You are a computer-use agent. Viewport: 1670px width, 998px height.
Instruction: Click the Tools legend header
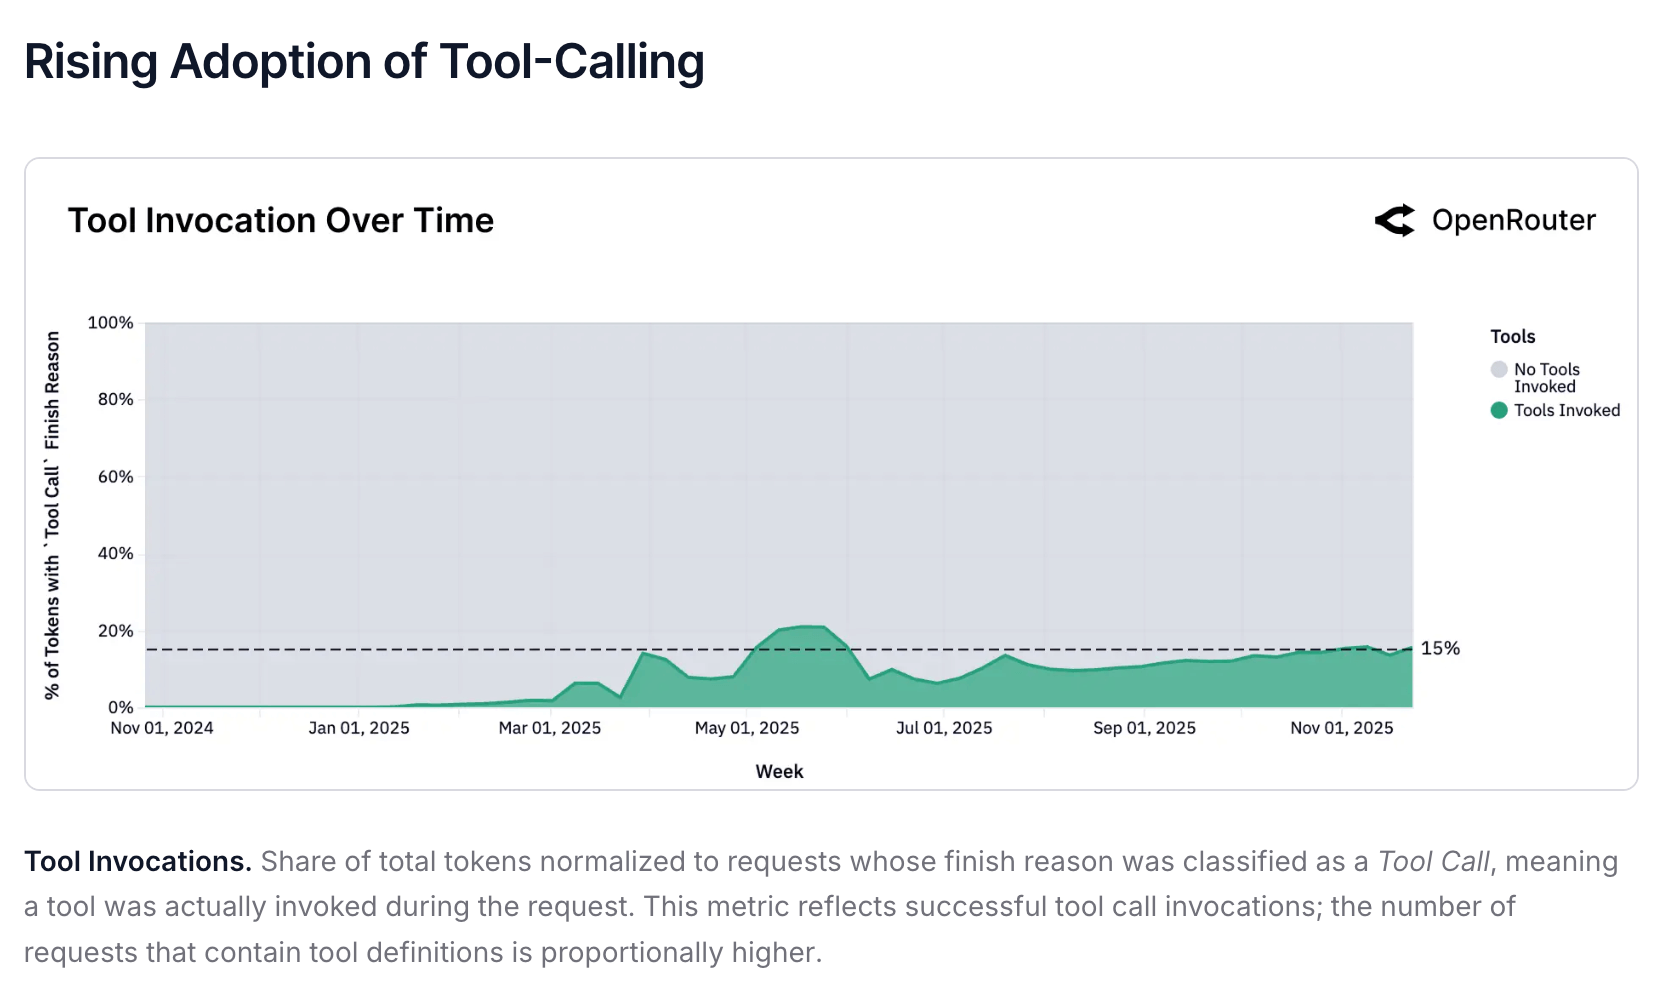pyautogui.click(x=1512, y=337)
